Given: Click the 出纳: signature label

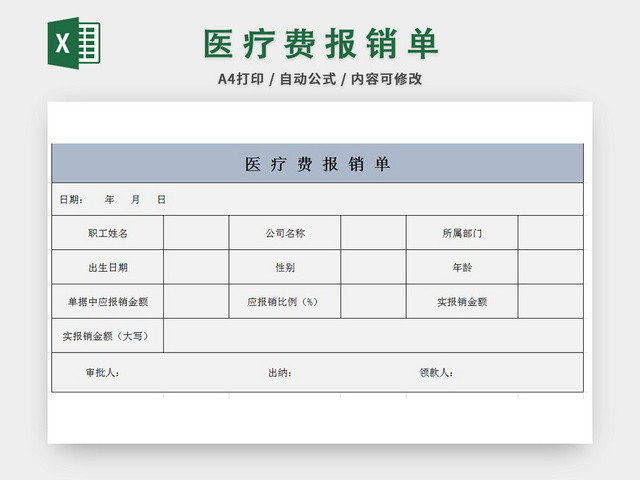Looking at the screenshot, I should (x=280, y=372).
